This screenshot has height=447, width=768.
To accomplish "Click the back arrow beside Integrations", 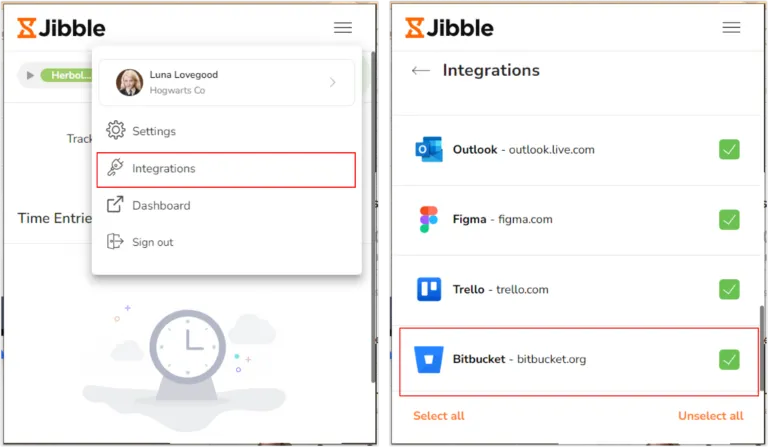I will [x=420, y=71].
